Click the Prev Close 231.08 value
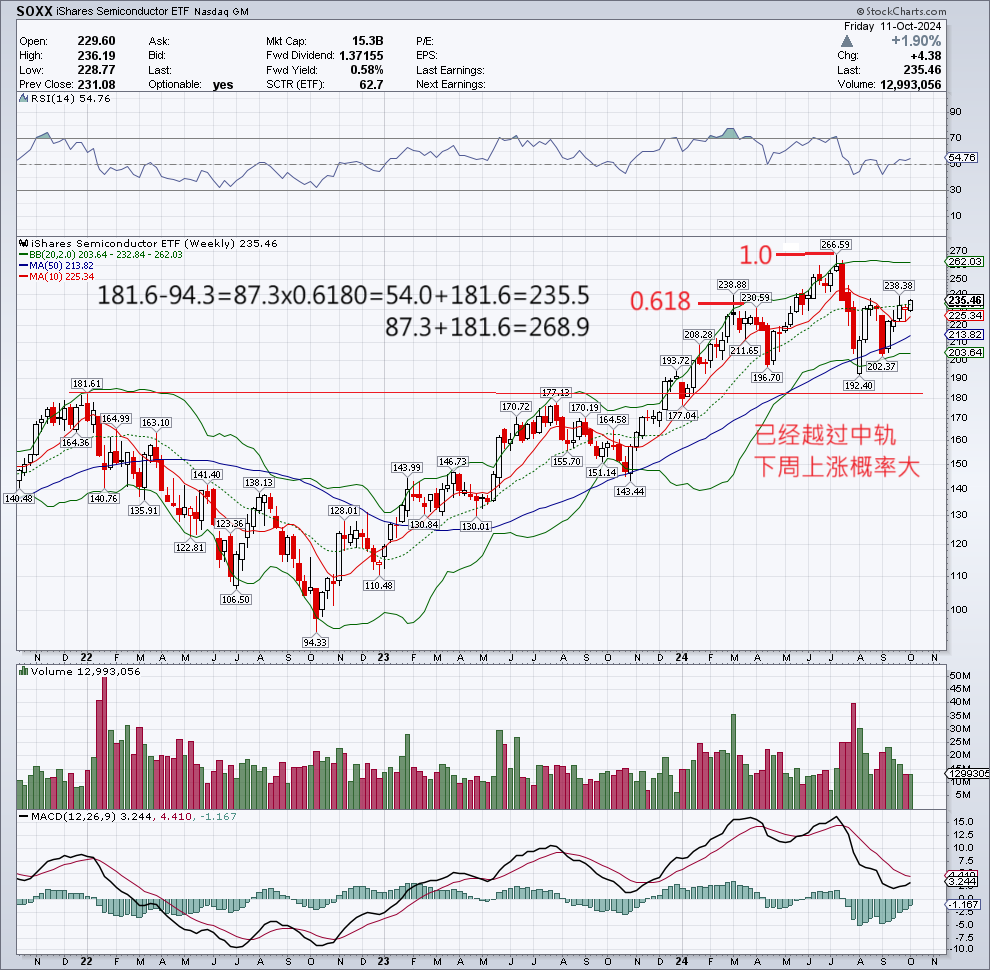 tap(96, 85)
